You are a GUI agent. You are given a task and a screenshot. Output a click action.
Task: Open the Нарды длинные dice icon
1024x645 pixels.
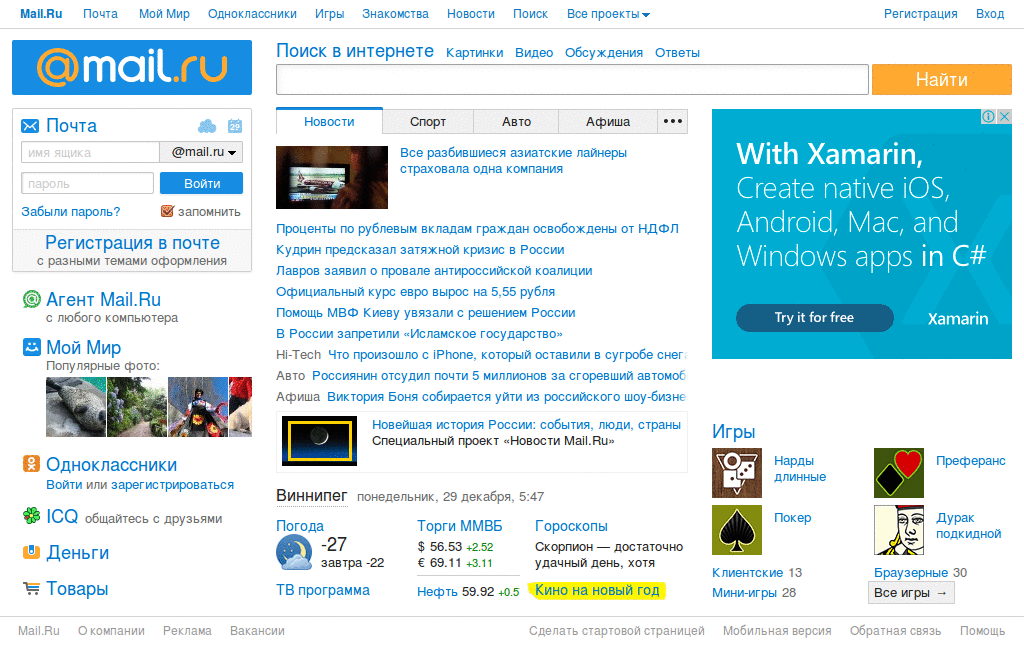coord(737,473)
